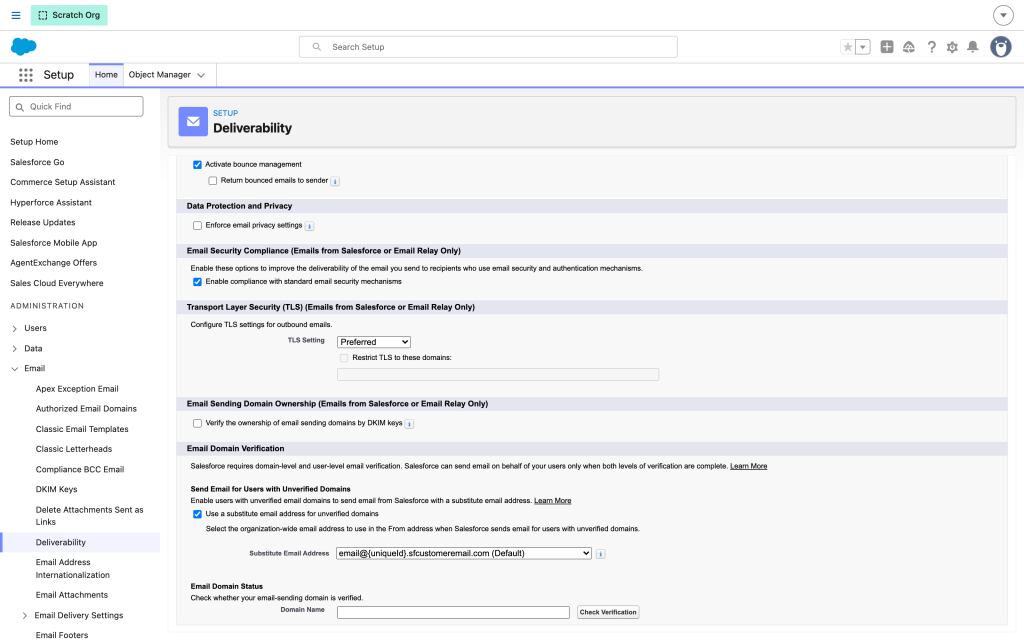The height and width of the screenshot is (640, 1024).
Task: Open Hyperforce Assistant
Action: click(x=51, y=202)
